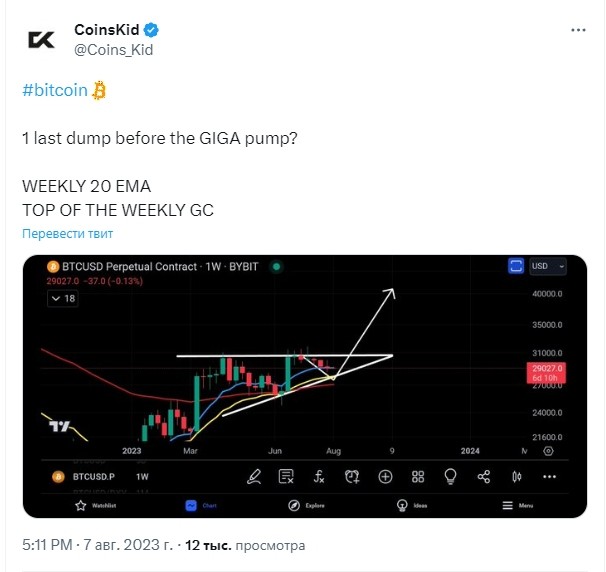Open the Menu tab
Viewport: 606px width, 572px height.
point(517,506)
